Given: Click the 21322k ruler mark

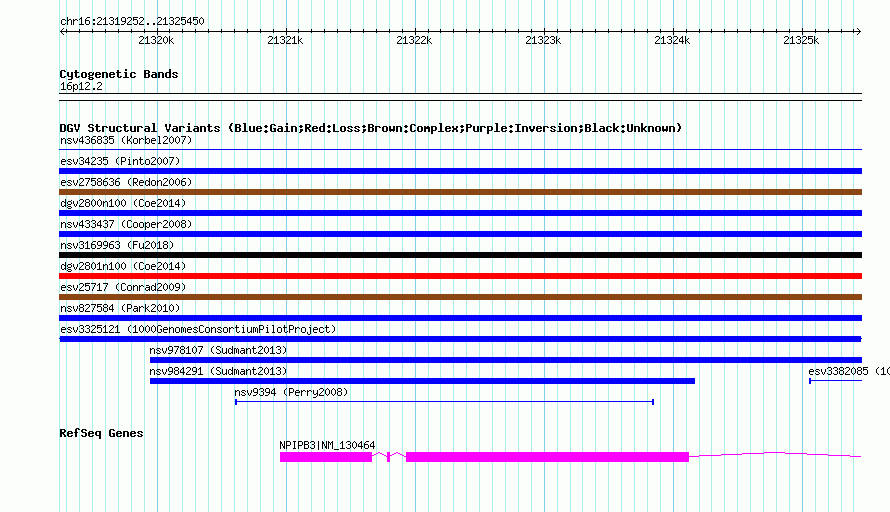Looking at the screenshot, I should 414,40.
